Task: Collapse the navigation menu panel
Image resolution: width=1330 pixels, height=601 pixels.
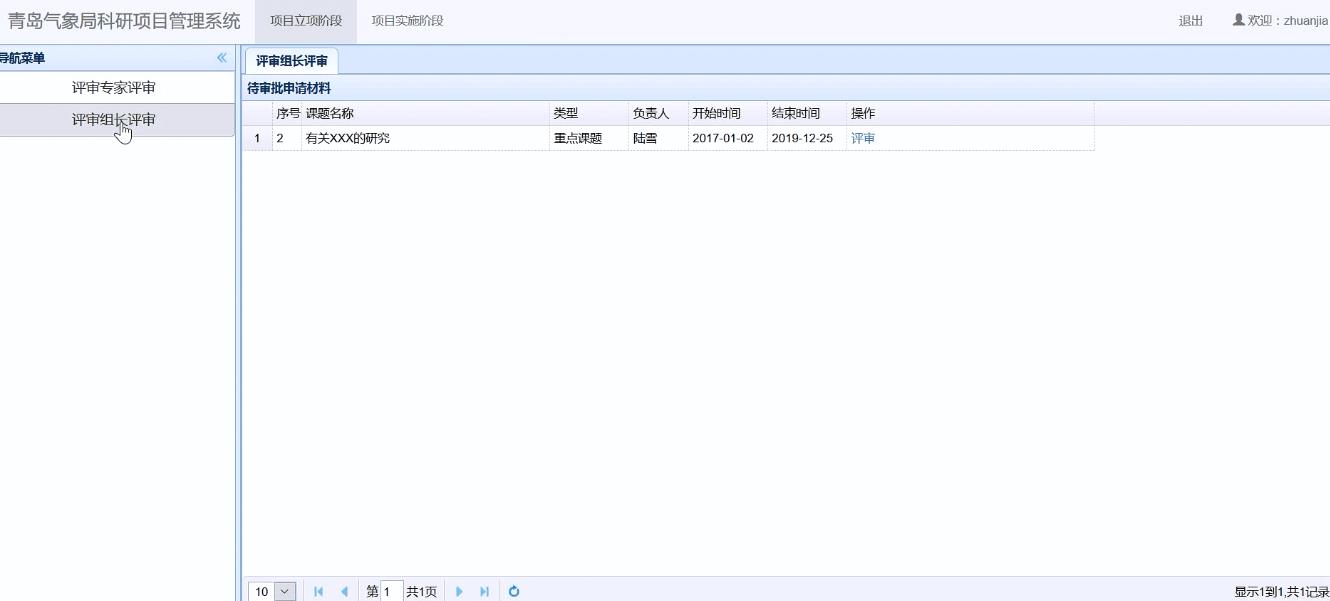Action: [x=222, y=58]
